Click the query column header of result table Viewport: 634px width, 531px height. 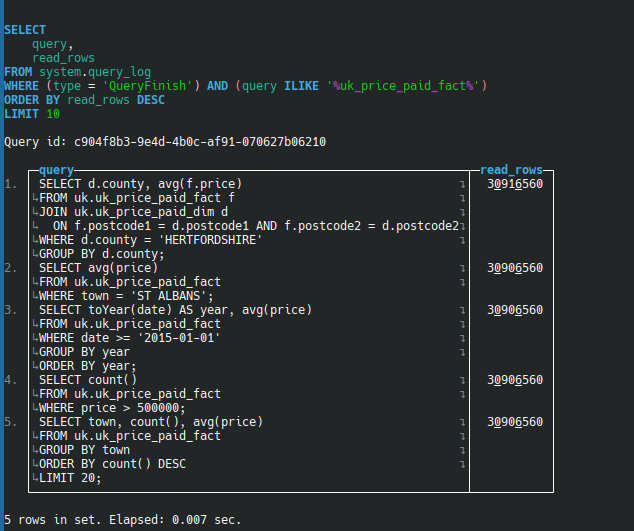tap(56, 170)
